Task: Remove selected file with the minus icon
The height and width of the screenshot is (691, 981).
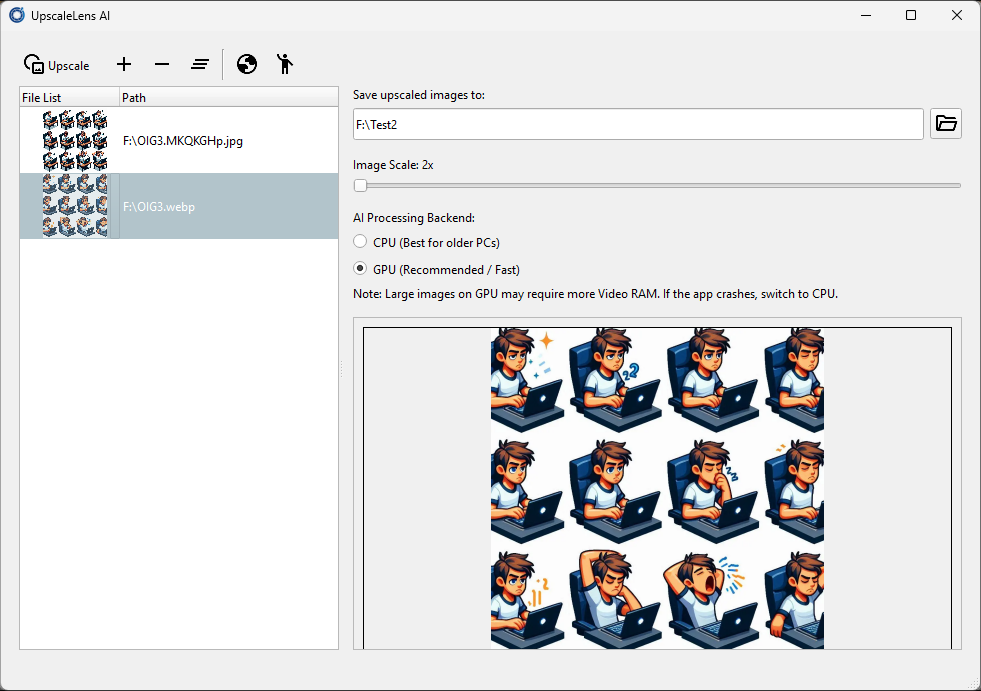Action: tap(162, 64)
